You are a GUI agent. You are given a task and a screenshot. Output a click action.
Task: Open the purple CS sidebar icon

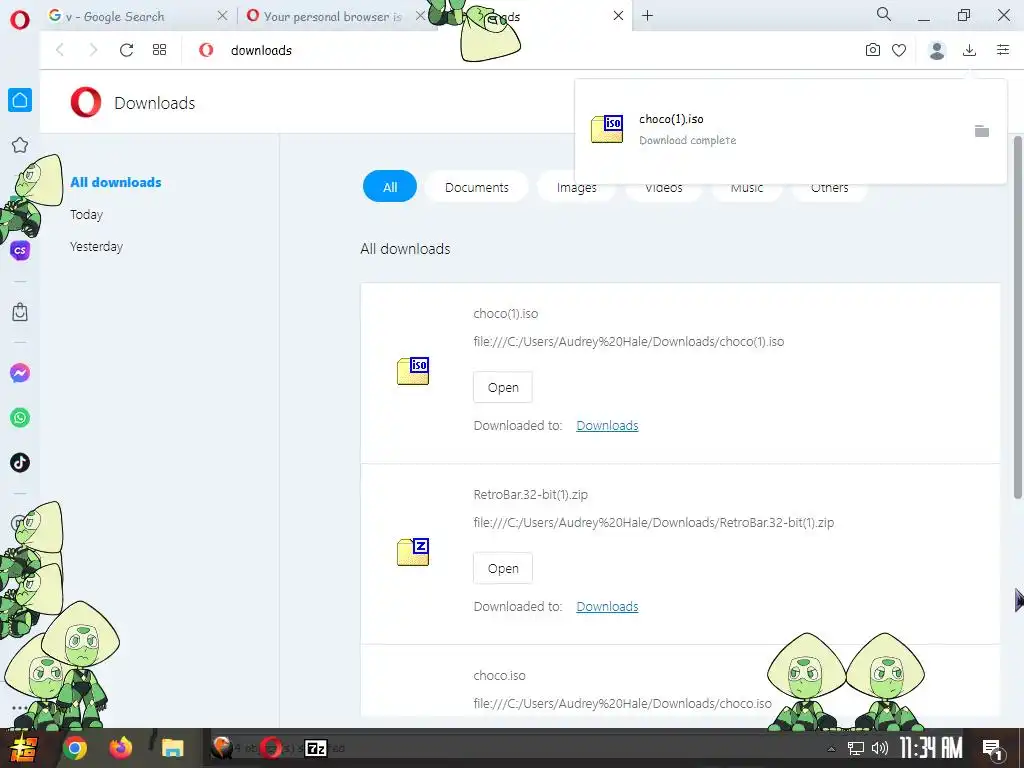20,250
